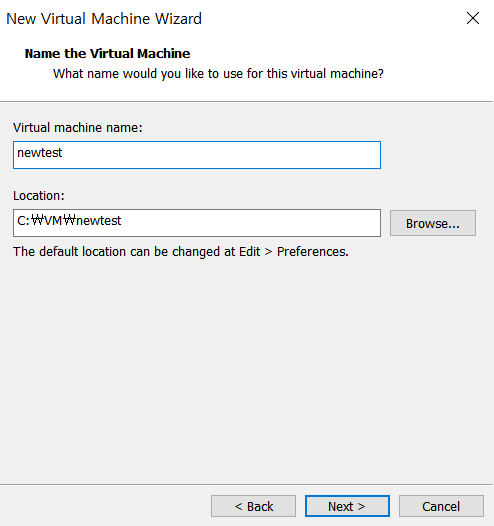Image resolution: width=494 pixels, height=526 pixels.
Task: Click the 'C:' drive text in the Location field
Action: click(23, 221)
